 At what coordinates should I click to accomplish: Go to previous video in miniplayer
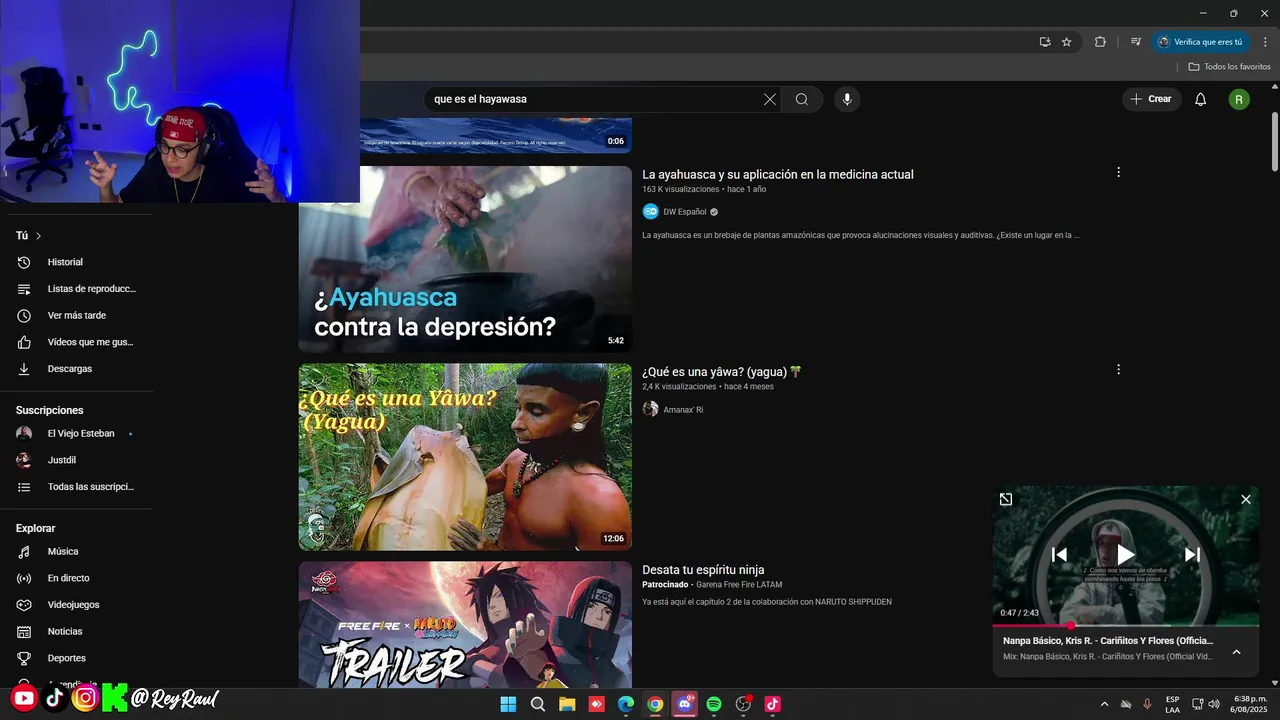tap(1059, 554)
